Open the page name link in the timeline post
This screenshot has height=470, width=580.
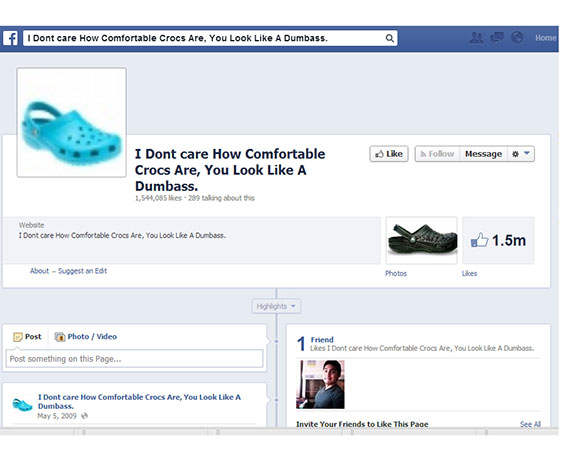point(139,402)
